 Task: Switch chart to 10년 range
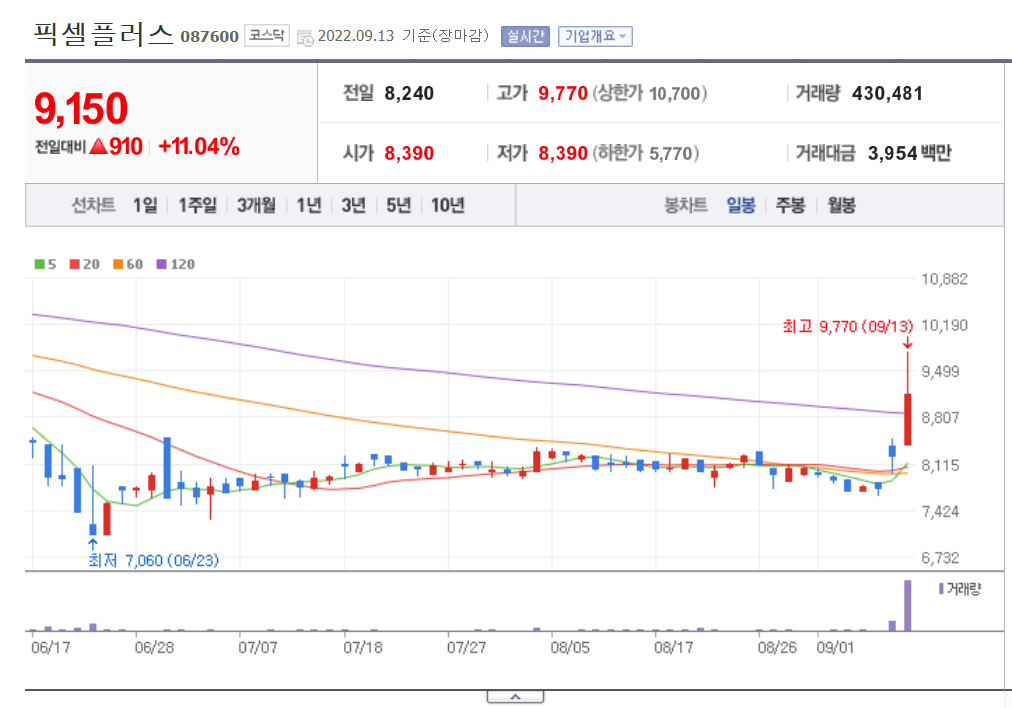[448, 205]
